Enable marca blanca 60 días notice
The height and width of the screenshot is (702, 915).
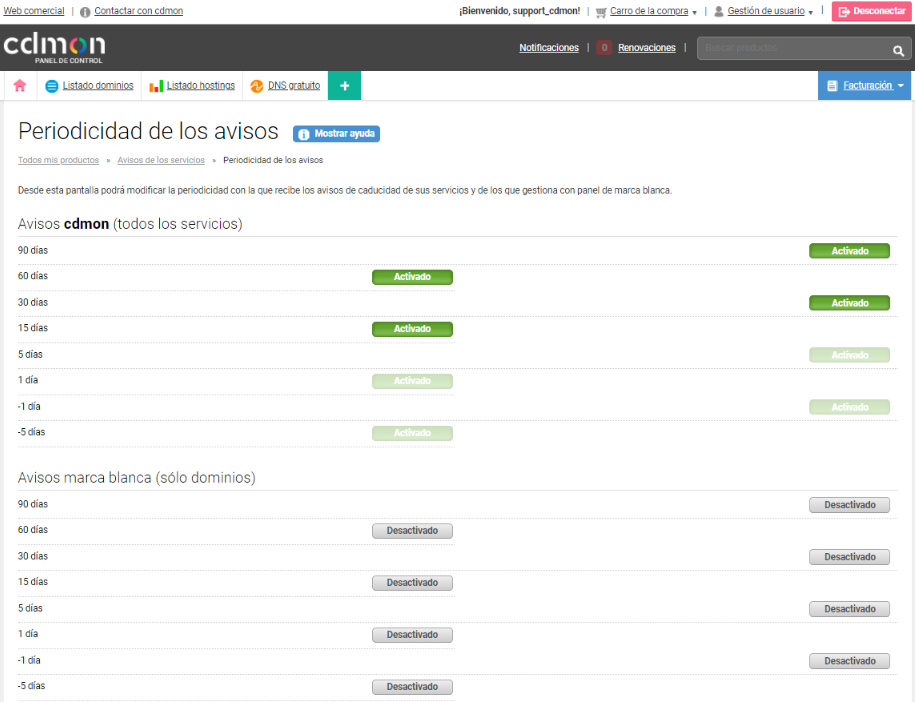click(413, 530)
